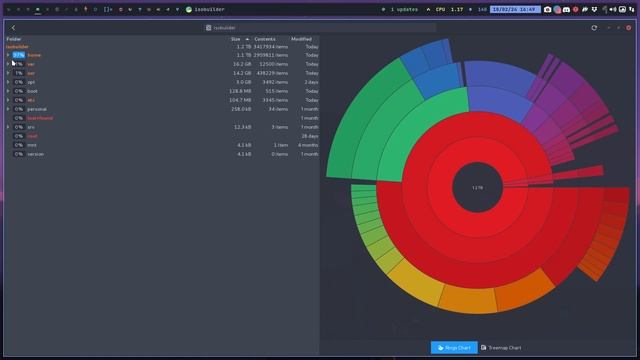Select the mnt folder row
Viewport: 640px width, 360px height.
pos(162,145)
